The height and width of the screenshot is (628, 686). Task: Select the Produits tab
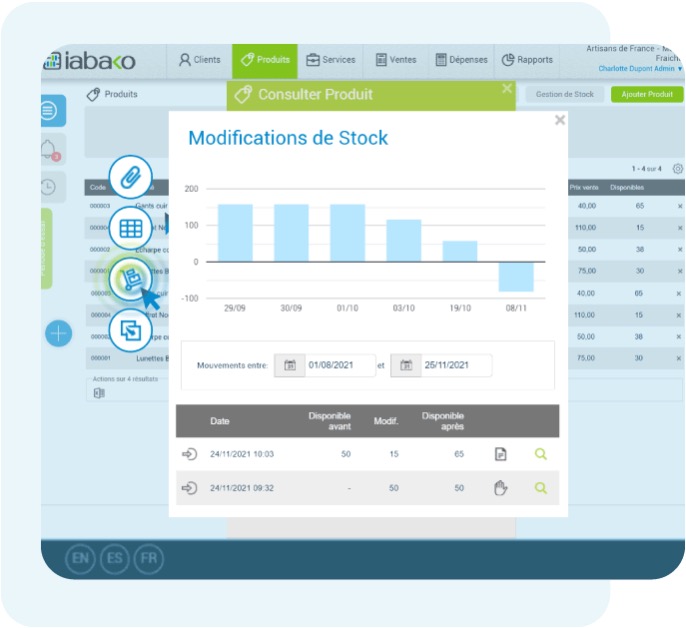(265, 60)
